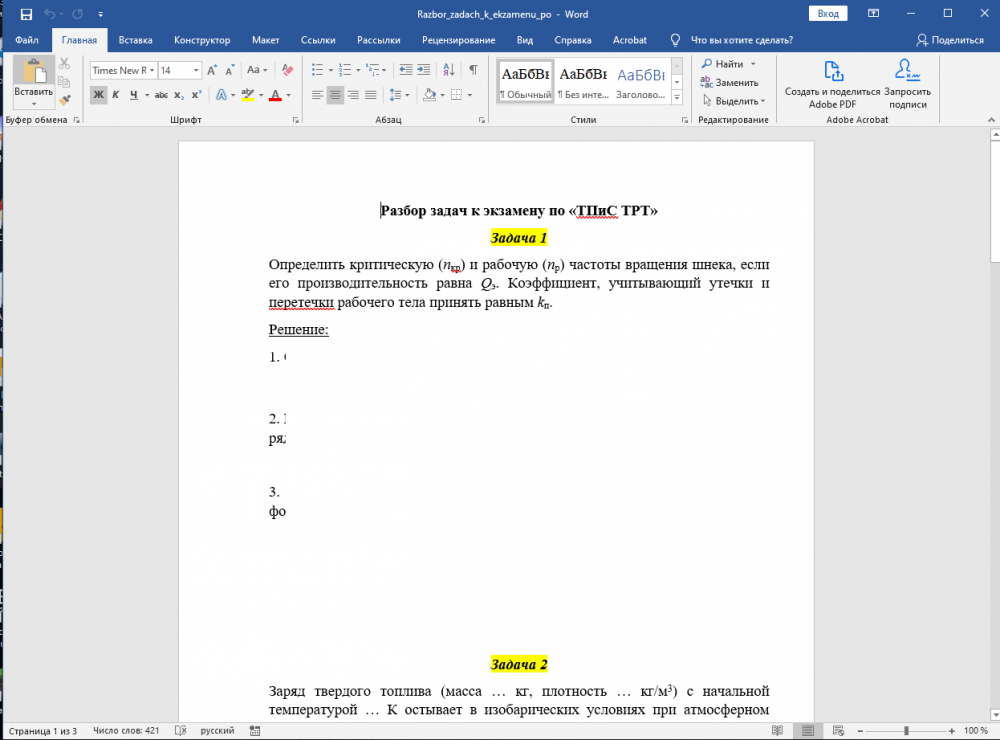
Task: Toggle center paragraph alignment
Action: coord(335,95)
